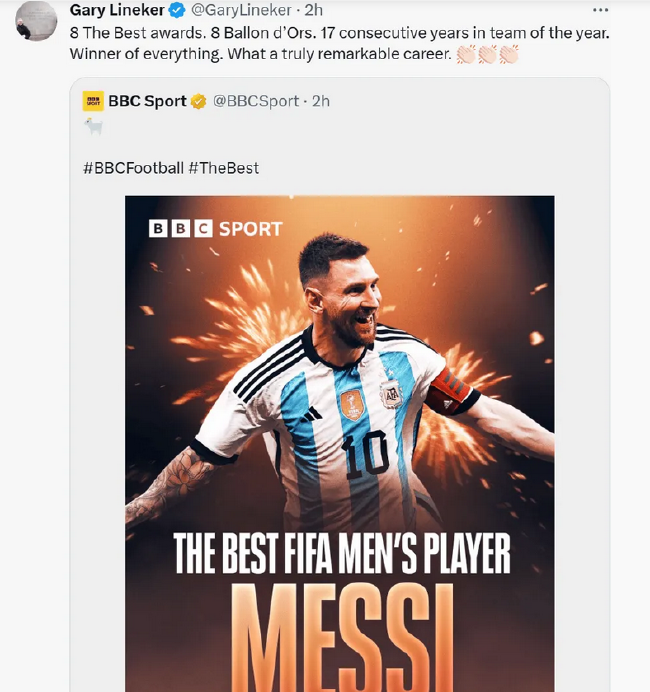
Task: Open the 2h timestamp on Gary Lineker's tweet
Action: (x=313, y=10)
